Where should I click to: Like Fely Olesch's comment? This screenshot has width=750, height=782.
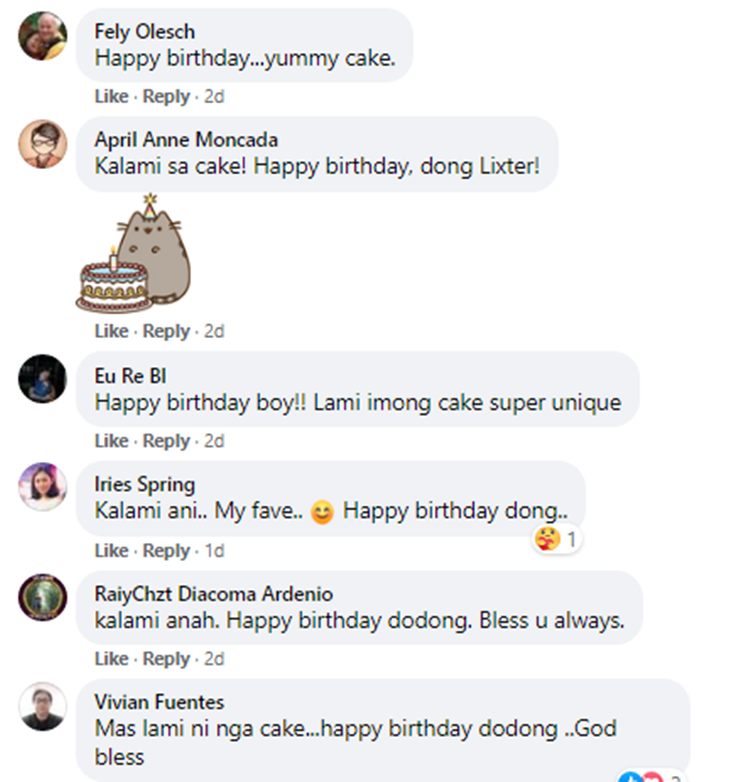point(111,97)
